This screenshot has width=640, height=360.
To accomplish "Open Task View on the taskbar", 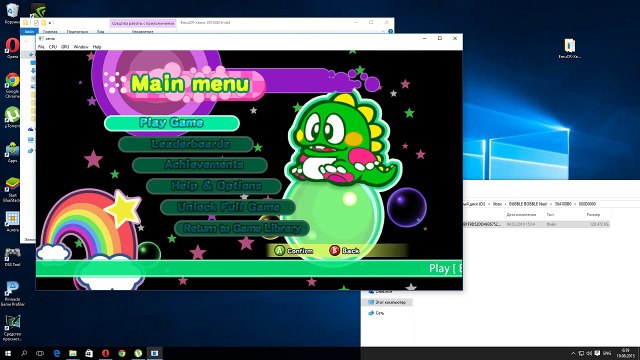I will tap(40, 353).
